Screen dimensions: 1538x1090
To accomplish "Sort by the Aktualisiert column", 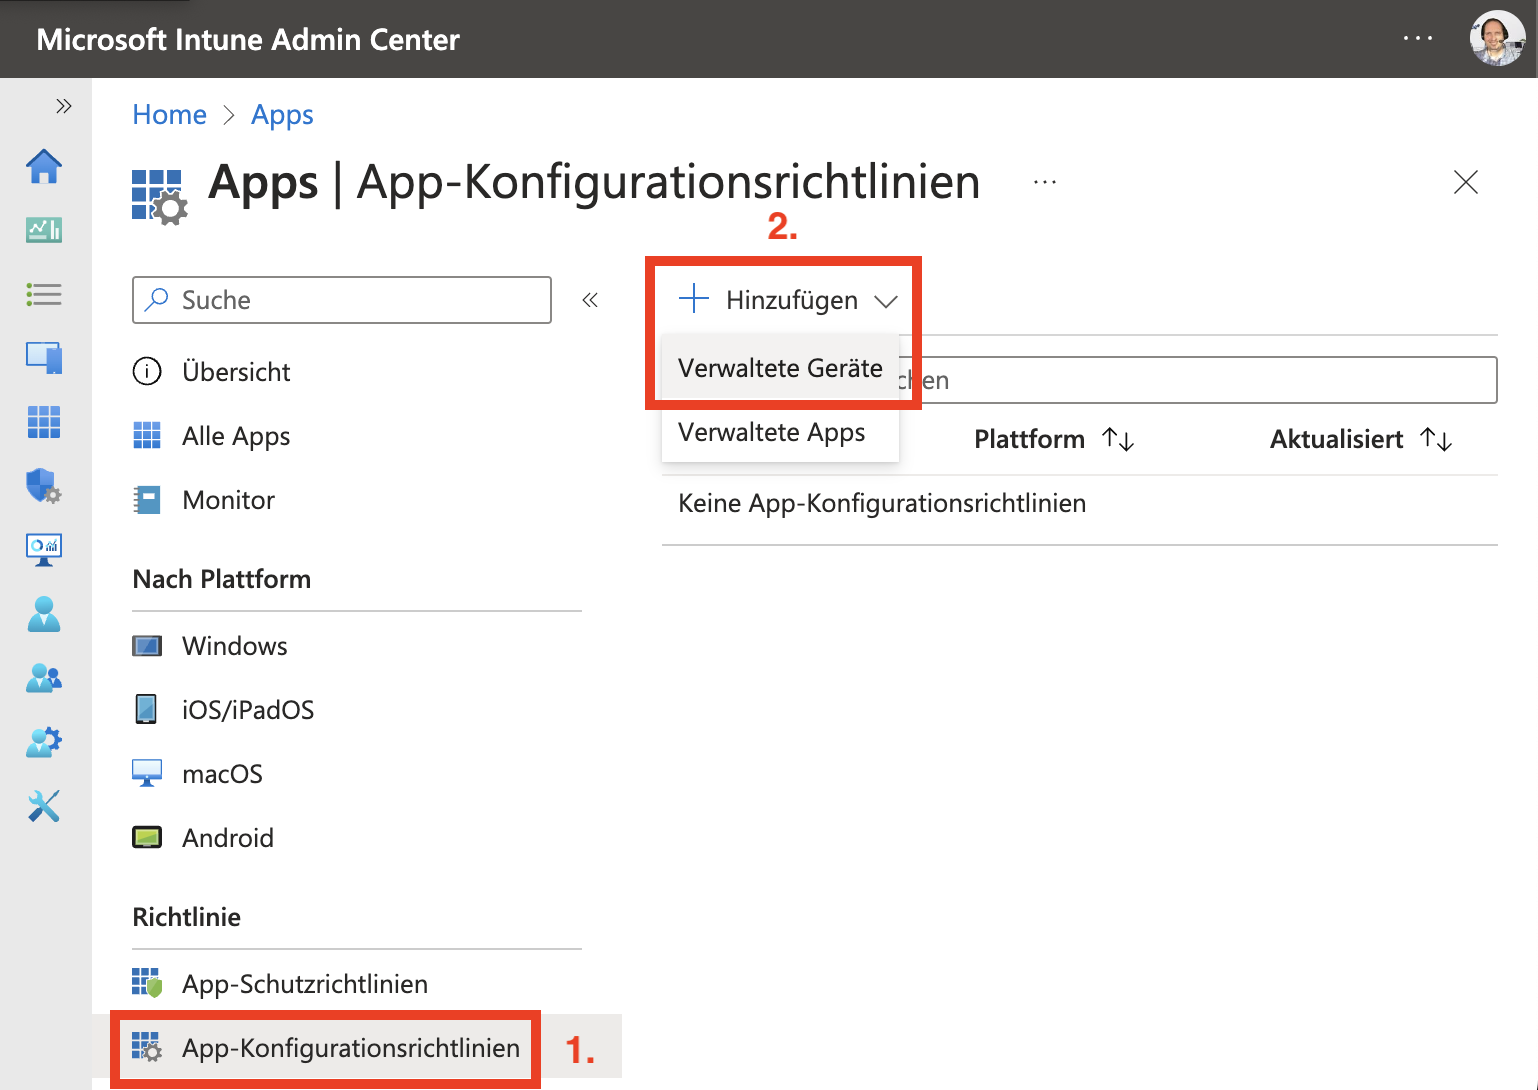I will point(1361,439).
